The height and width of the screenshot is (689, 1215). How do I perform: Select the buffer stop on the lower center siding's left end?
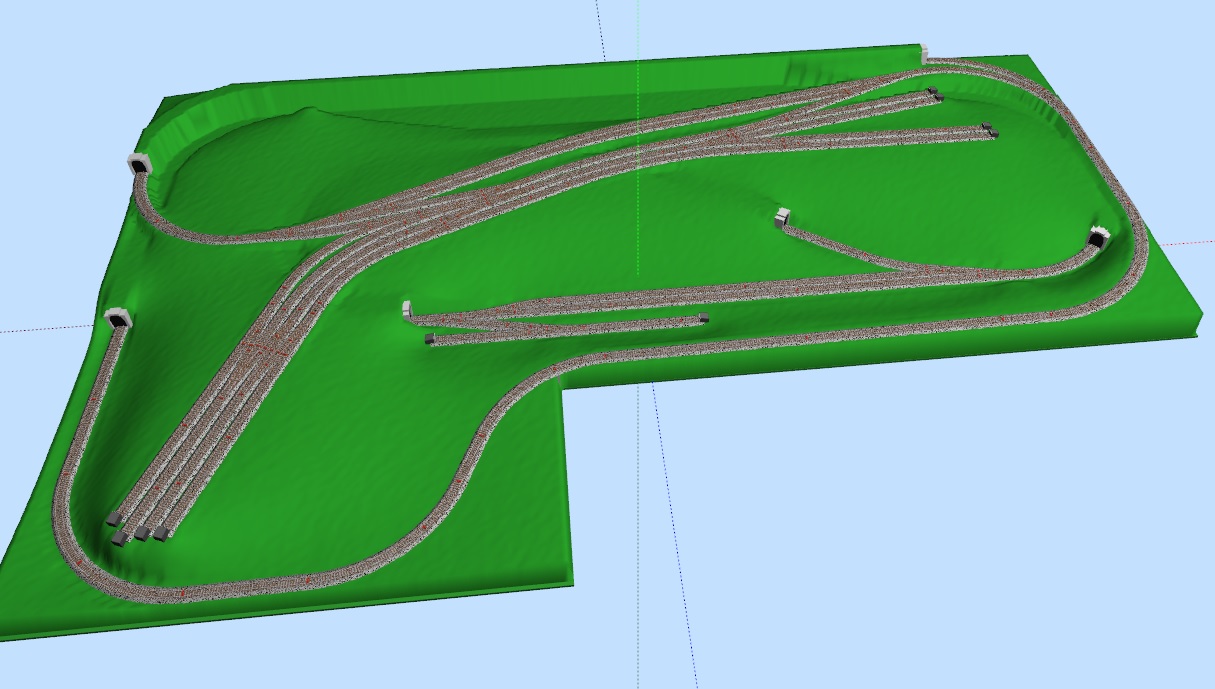[430, 340]
